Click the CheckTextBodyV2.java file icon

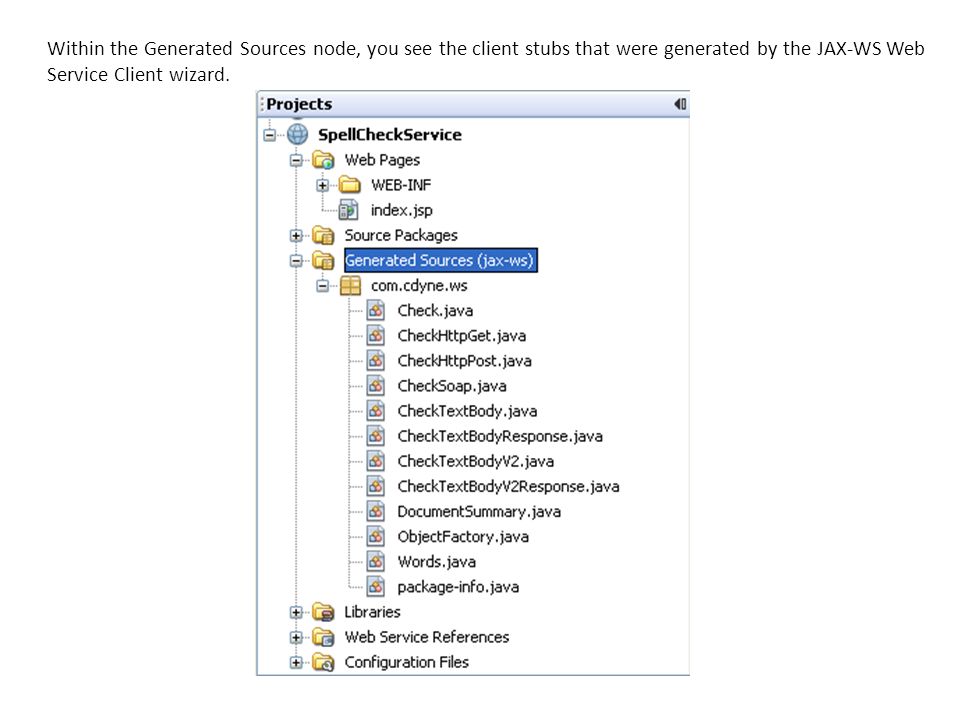[376, 461]
